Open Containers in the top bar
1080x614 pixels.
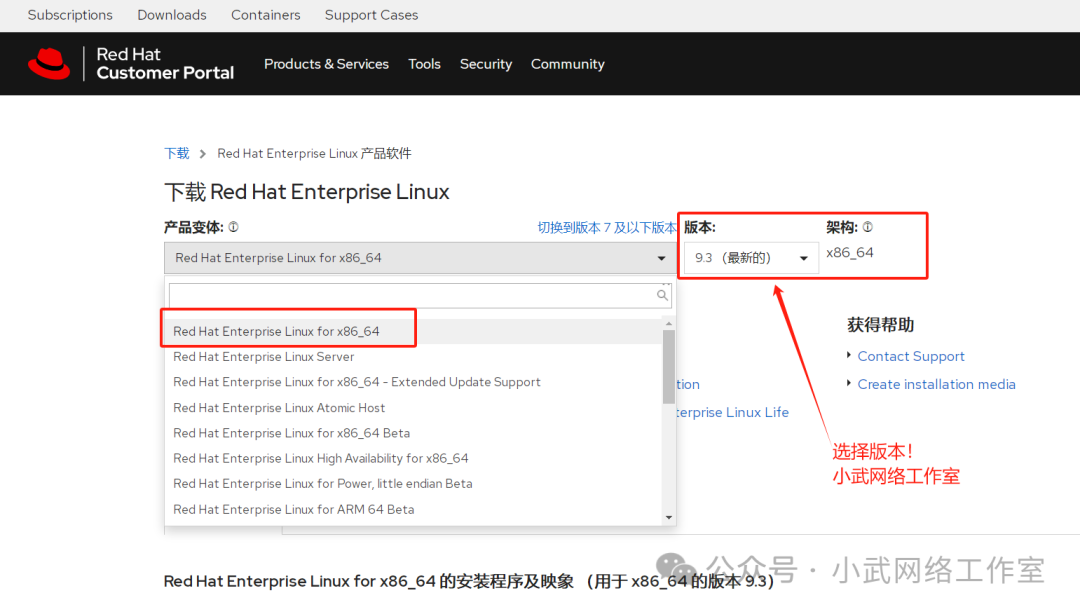coord(266,15)
